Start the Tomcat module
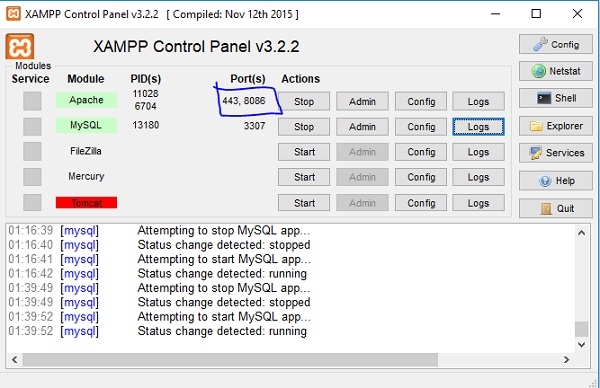 (x=304, y=202)
